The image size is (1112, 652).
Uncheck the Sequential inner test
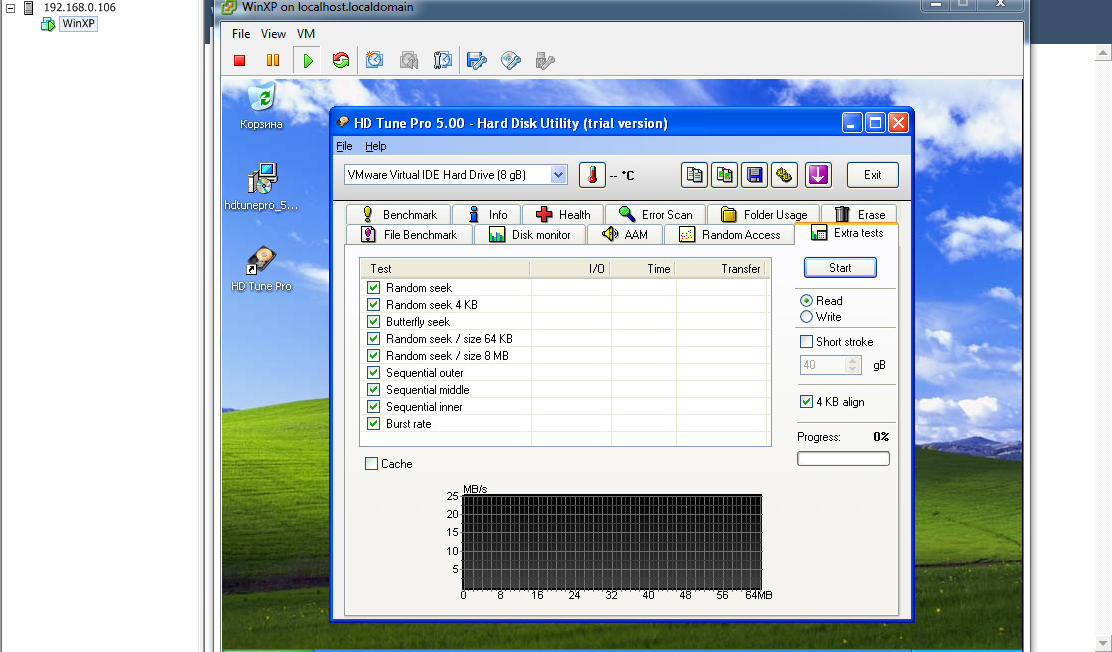374,407
